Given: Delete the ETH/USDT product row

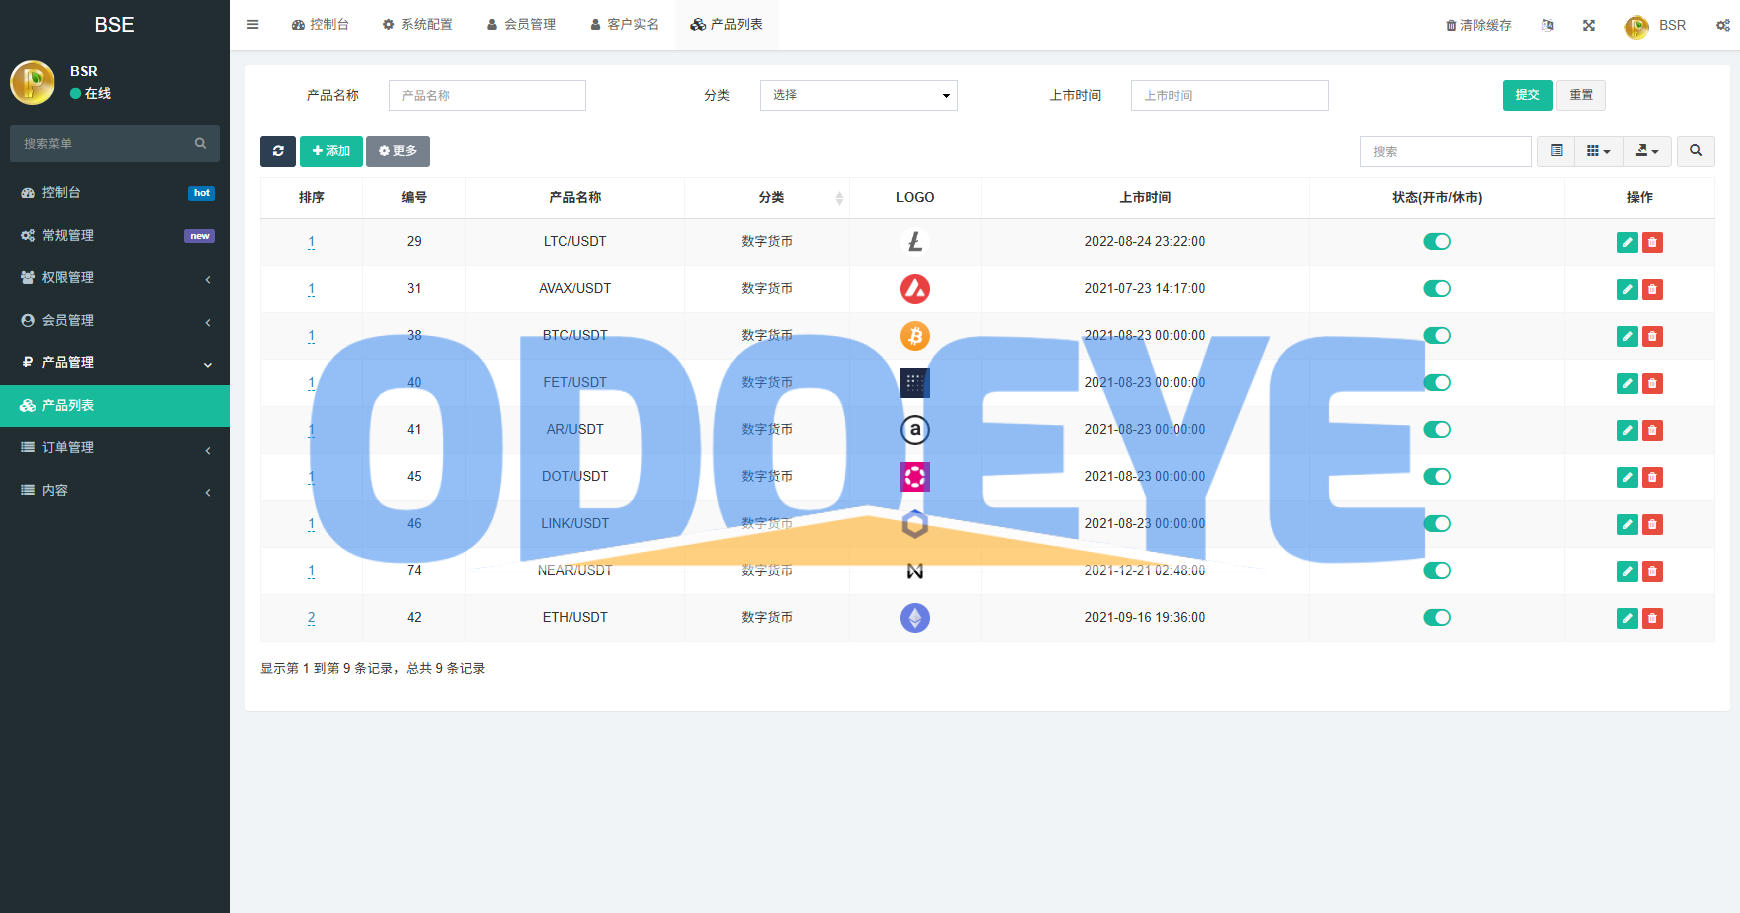Looking at the screenshot, I should [1652, 618].
